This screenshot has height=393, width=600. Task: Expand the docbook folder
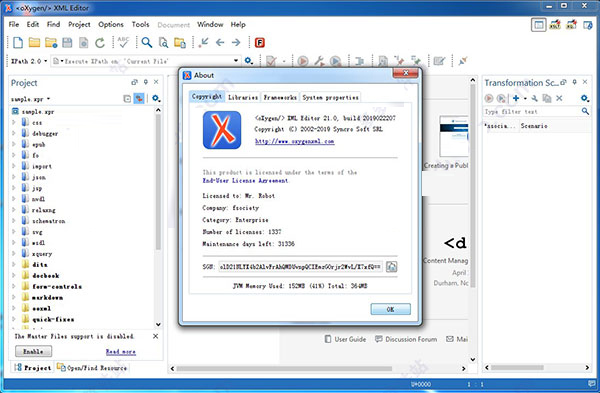coord(14,276)
